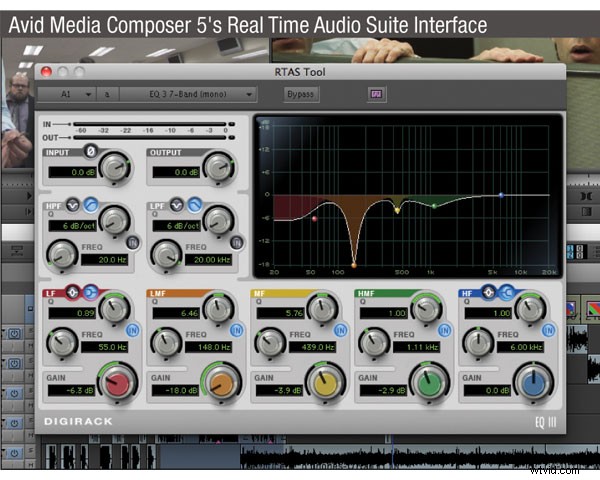Viewport: 600px width, 480px height.
Task: Click the INPUT 0.0 dB value field
Action: (x=73, y=172)
